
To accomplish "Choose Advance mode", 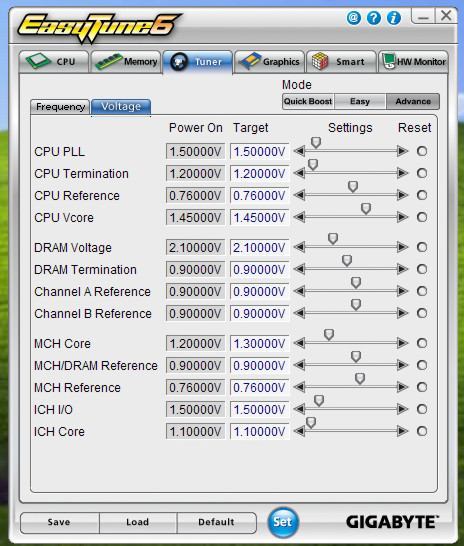I will [x=413, y=101].
